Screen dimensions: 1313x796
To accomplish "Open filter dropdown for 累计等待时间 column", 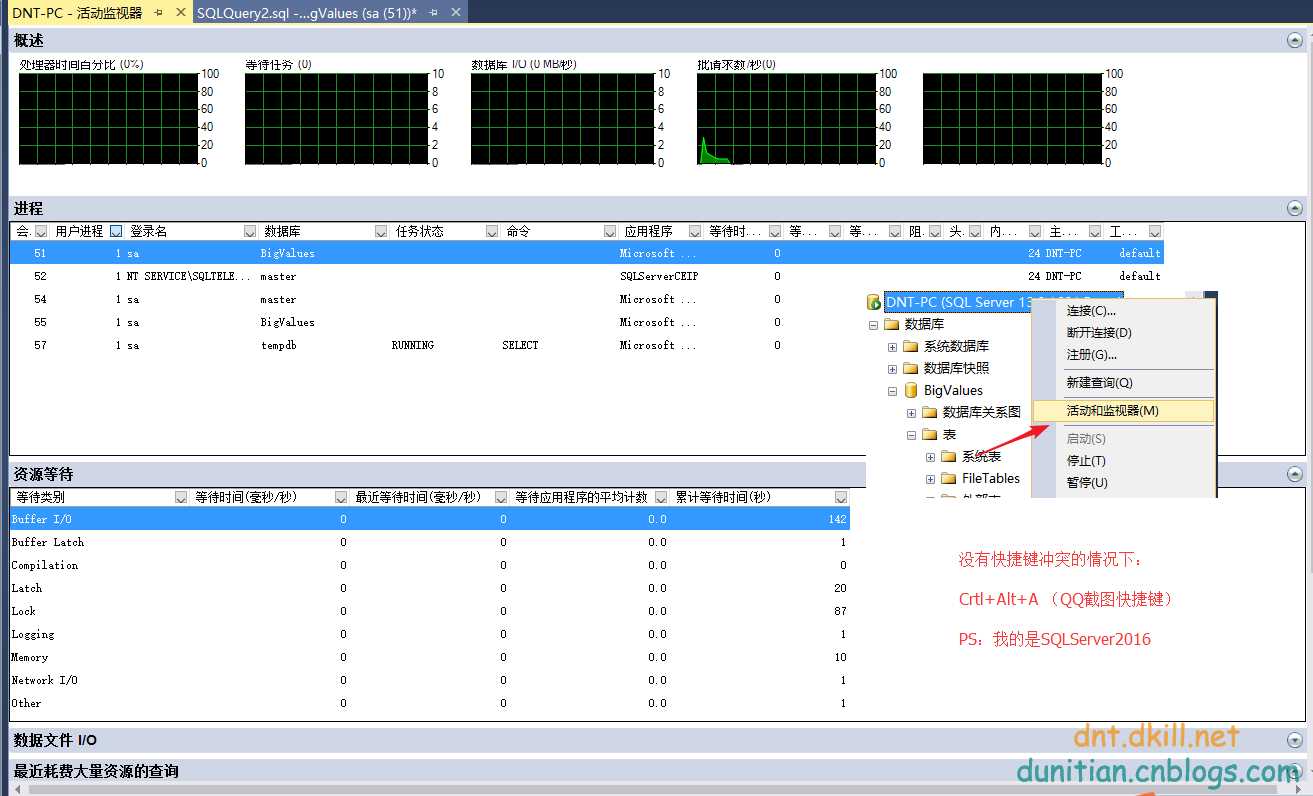I will [x=841, y=497].
